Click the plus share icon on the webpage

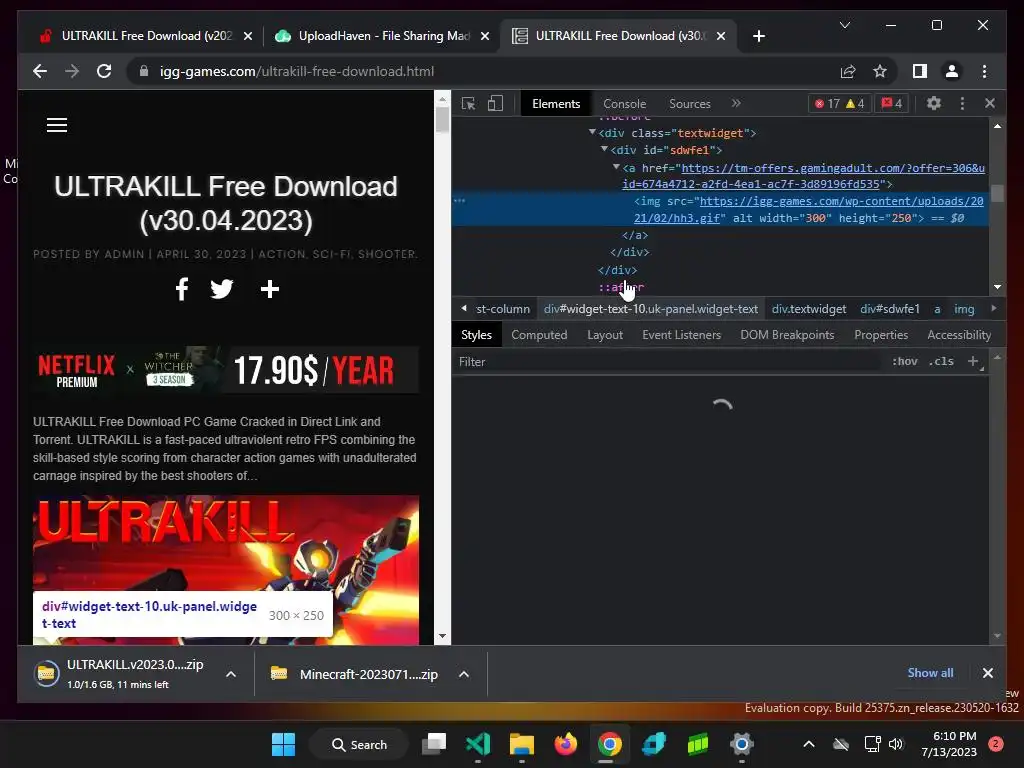[270, 289]
